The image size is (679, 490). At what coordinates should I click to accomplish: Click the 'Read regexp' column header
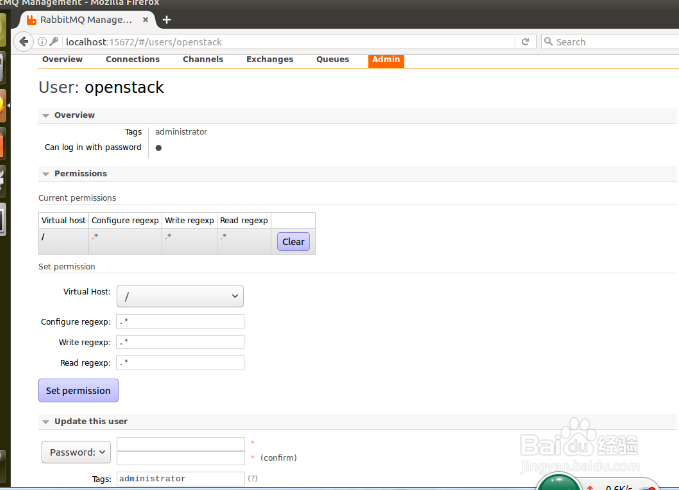tap(244, 220)
